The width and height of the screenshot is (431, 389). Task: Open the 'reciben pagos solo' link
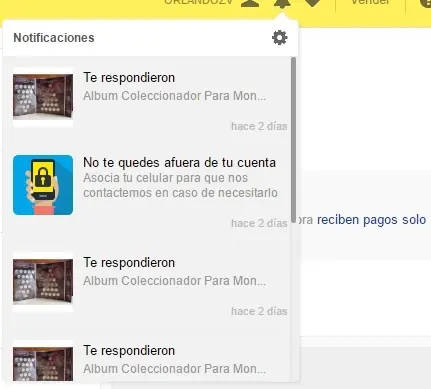point(371,220)
